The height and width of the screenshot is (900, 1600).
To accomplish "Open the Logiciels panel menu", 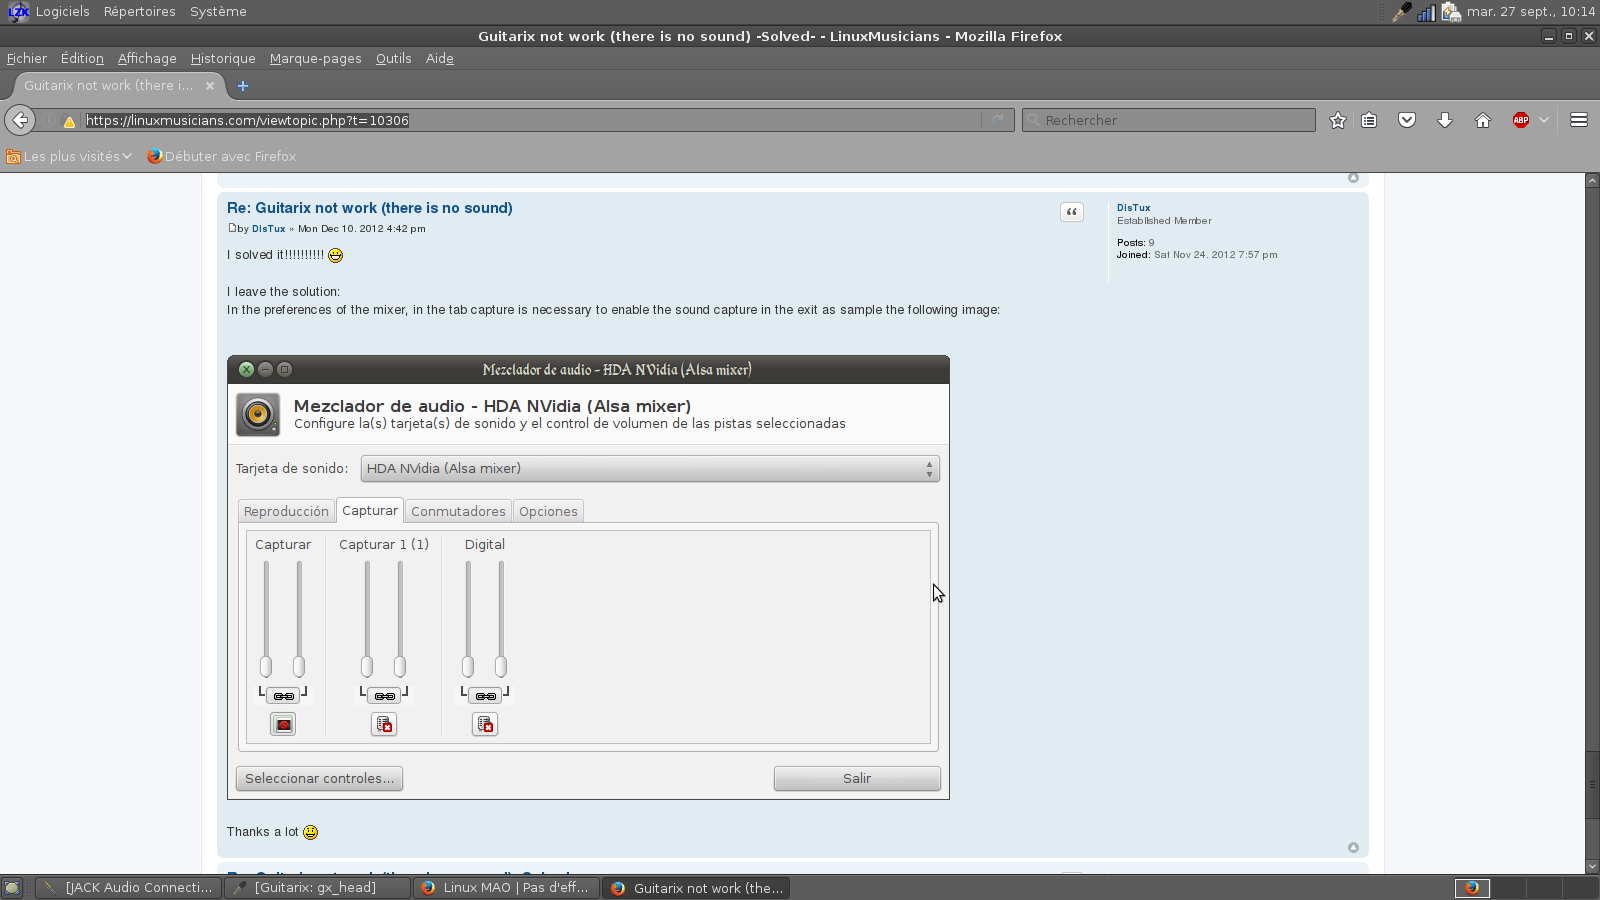I will click(x=62, y=12).
